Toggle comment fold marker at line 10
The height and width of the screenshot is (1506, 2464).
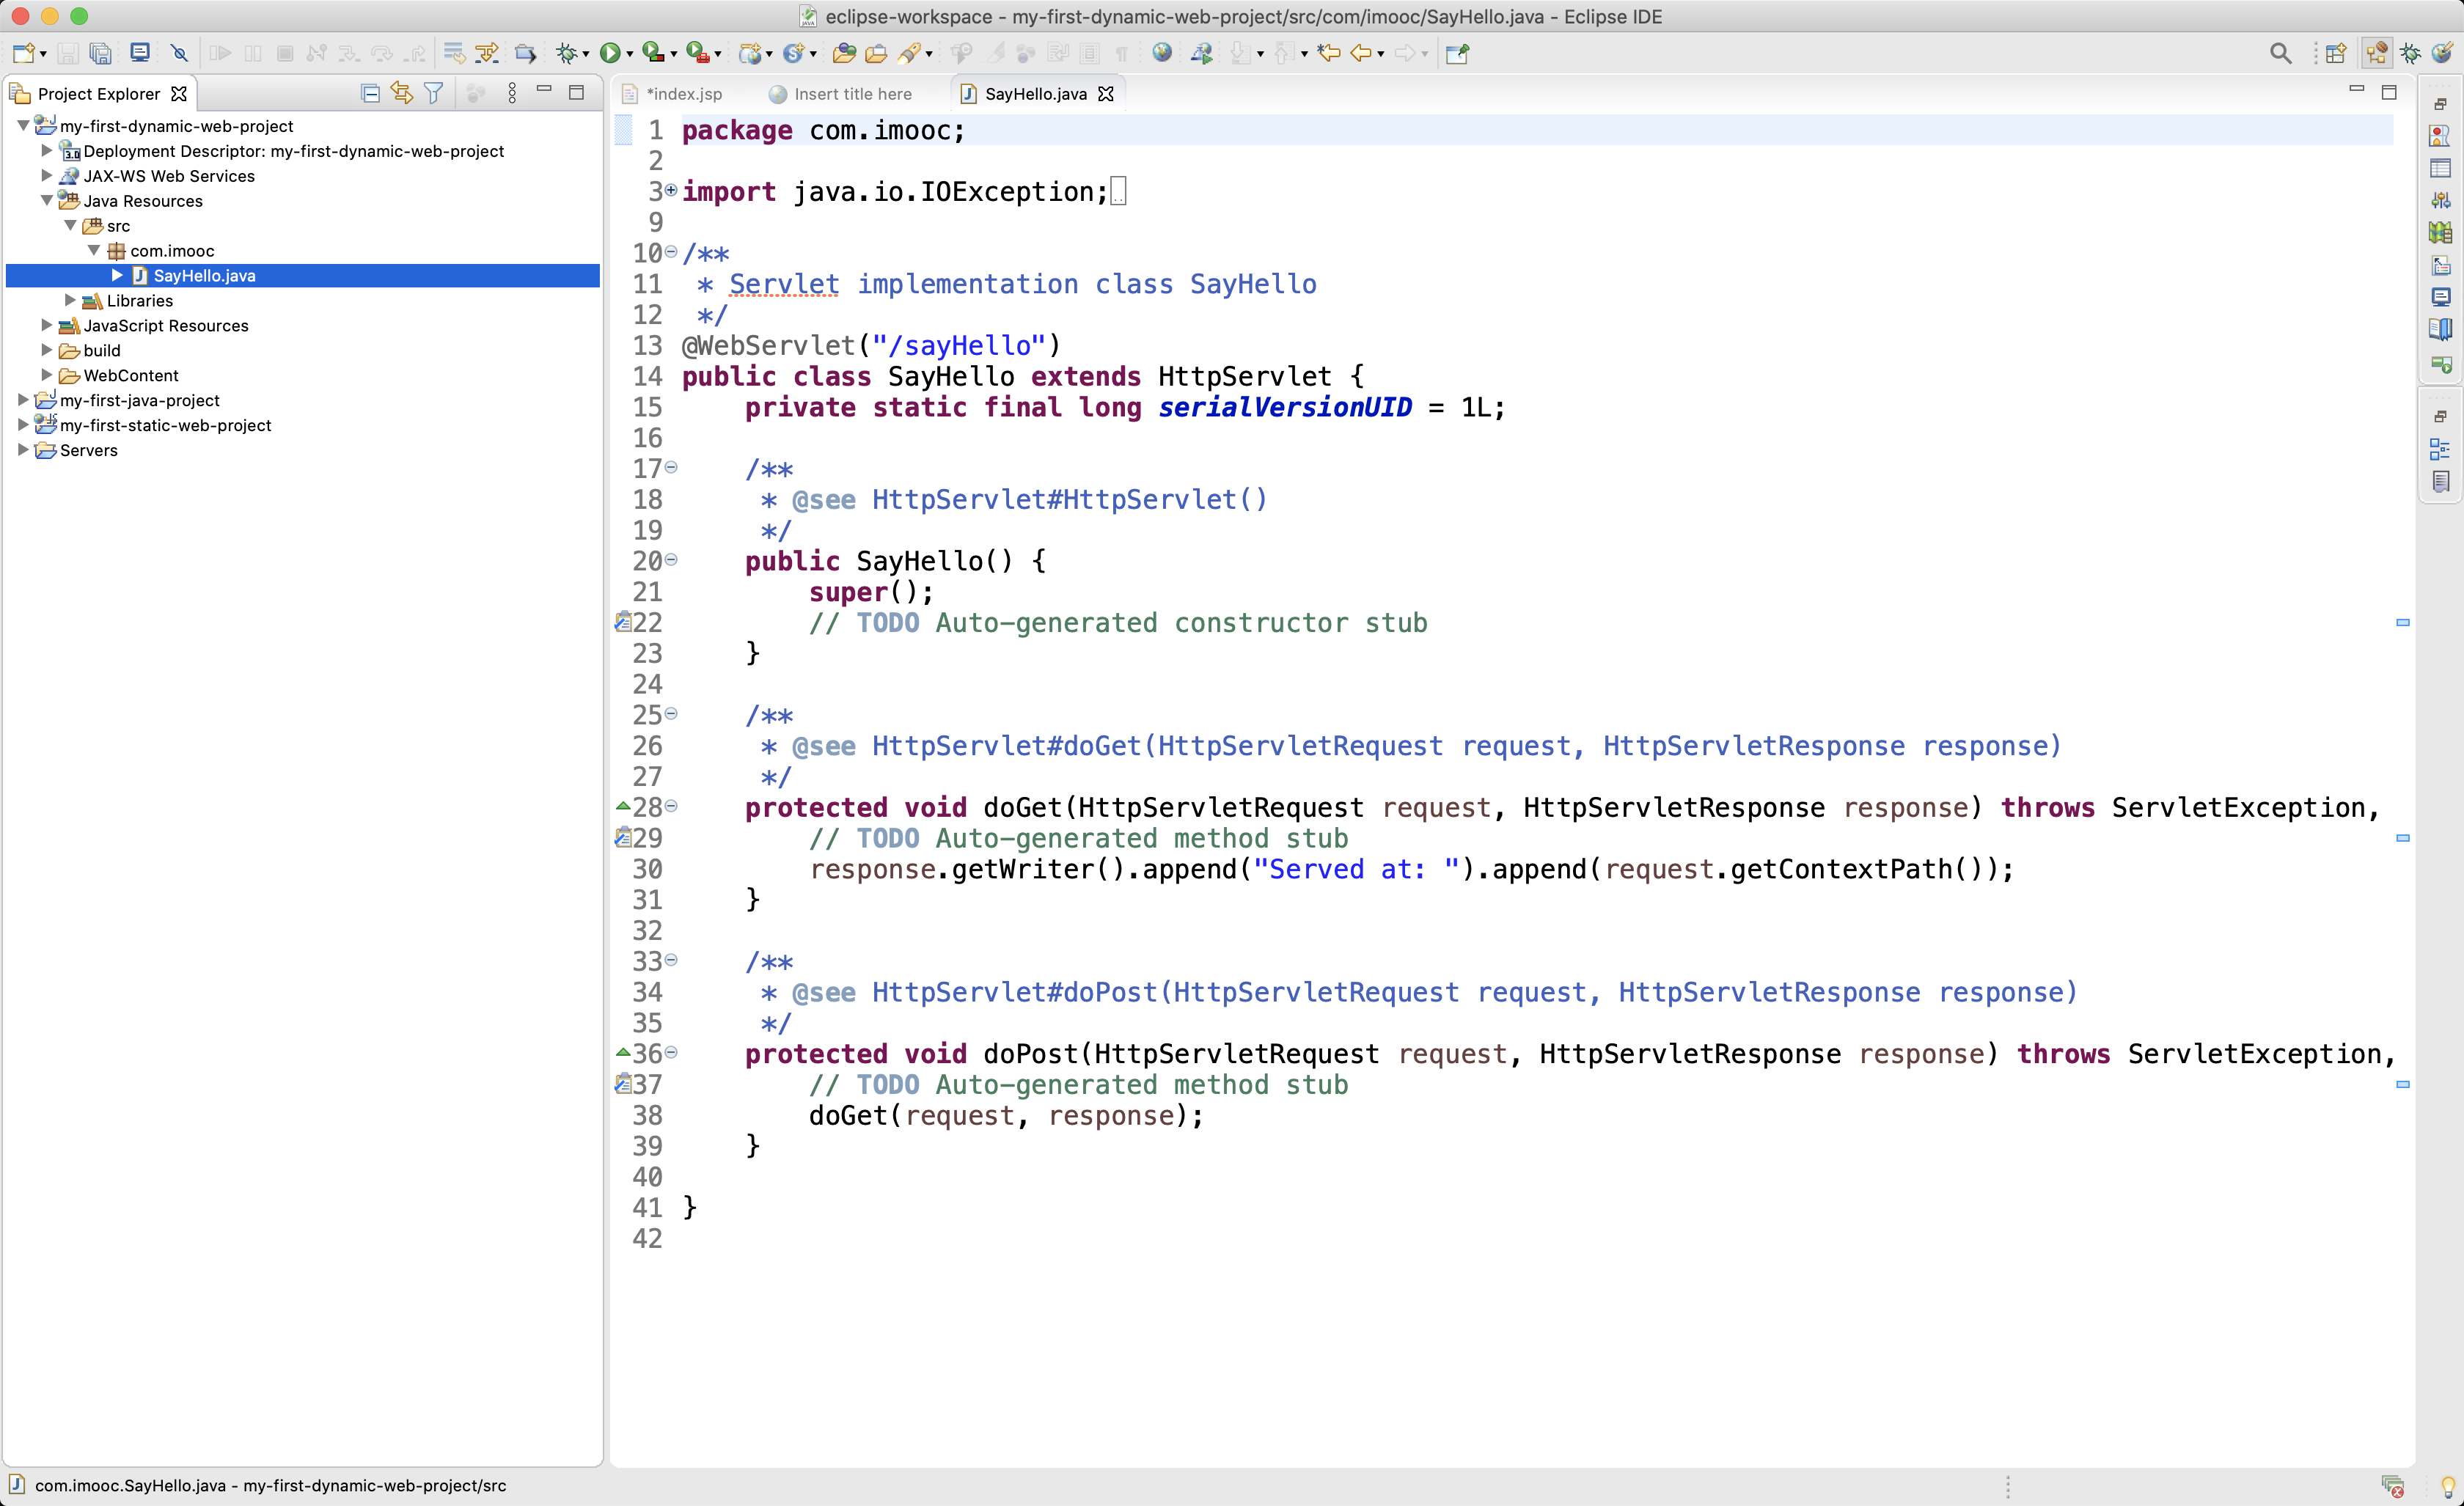tap(671, 251)
